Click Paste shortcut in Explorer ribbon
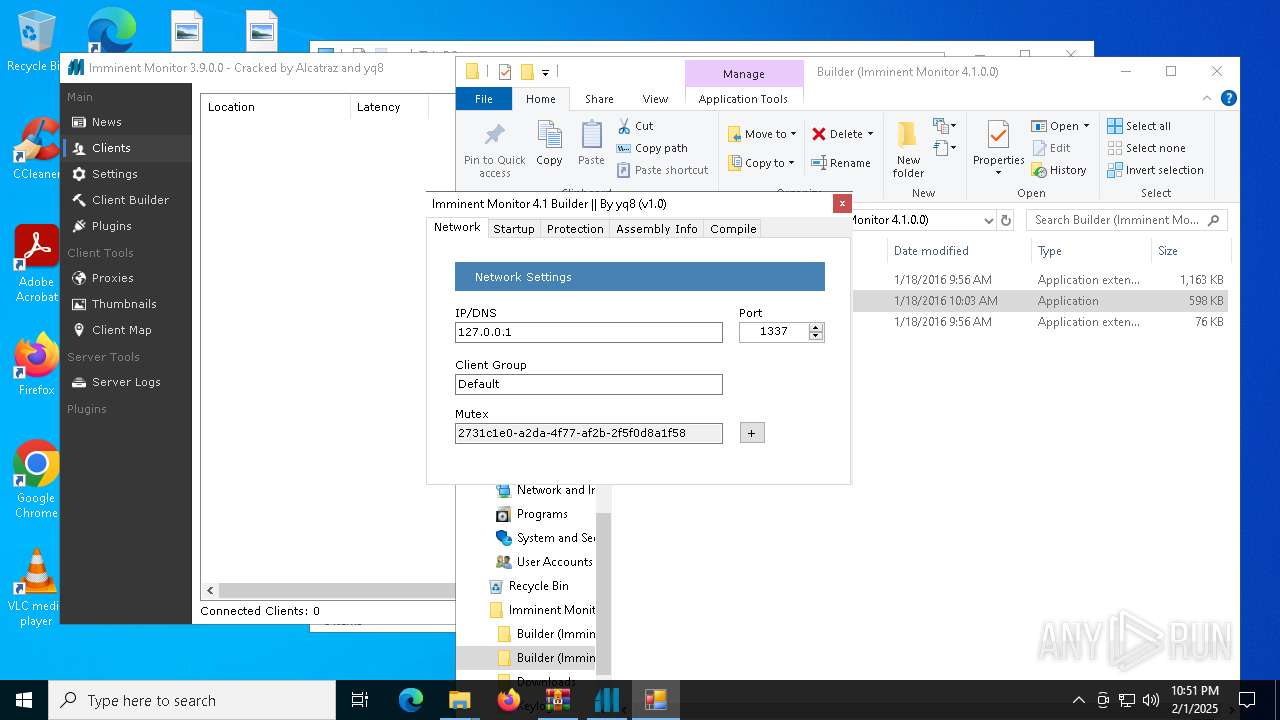 click(x=661, y=170)
